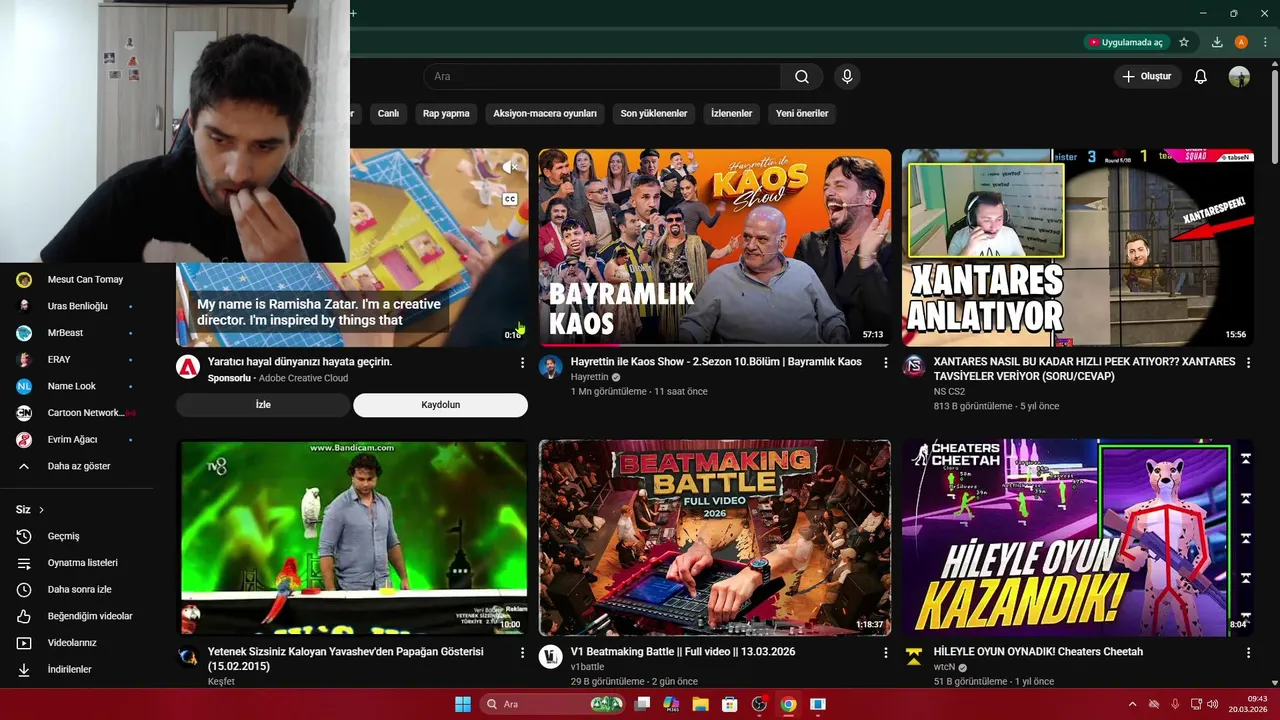
Task: Open the Oluştur create menu
Action: [1148, 77]
